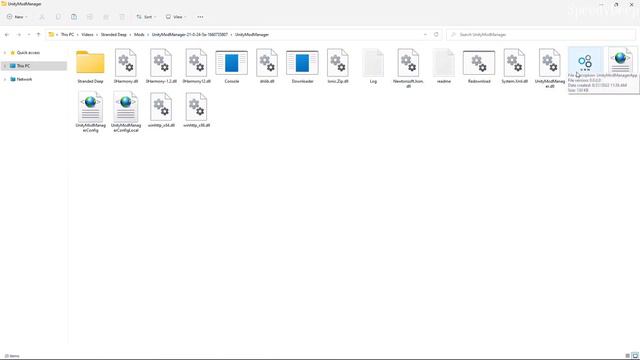Switch to large icons view in status bar
This screenshot has height=360, width=640.
(635, 356)
